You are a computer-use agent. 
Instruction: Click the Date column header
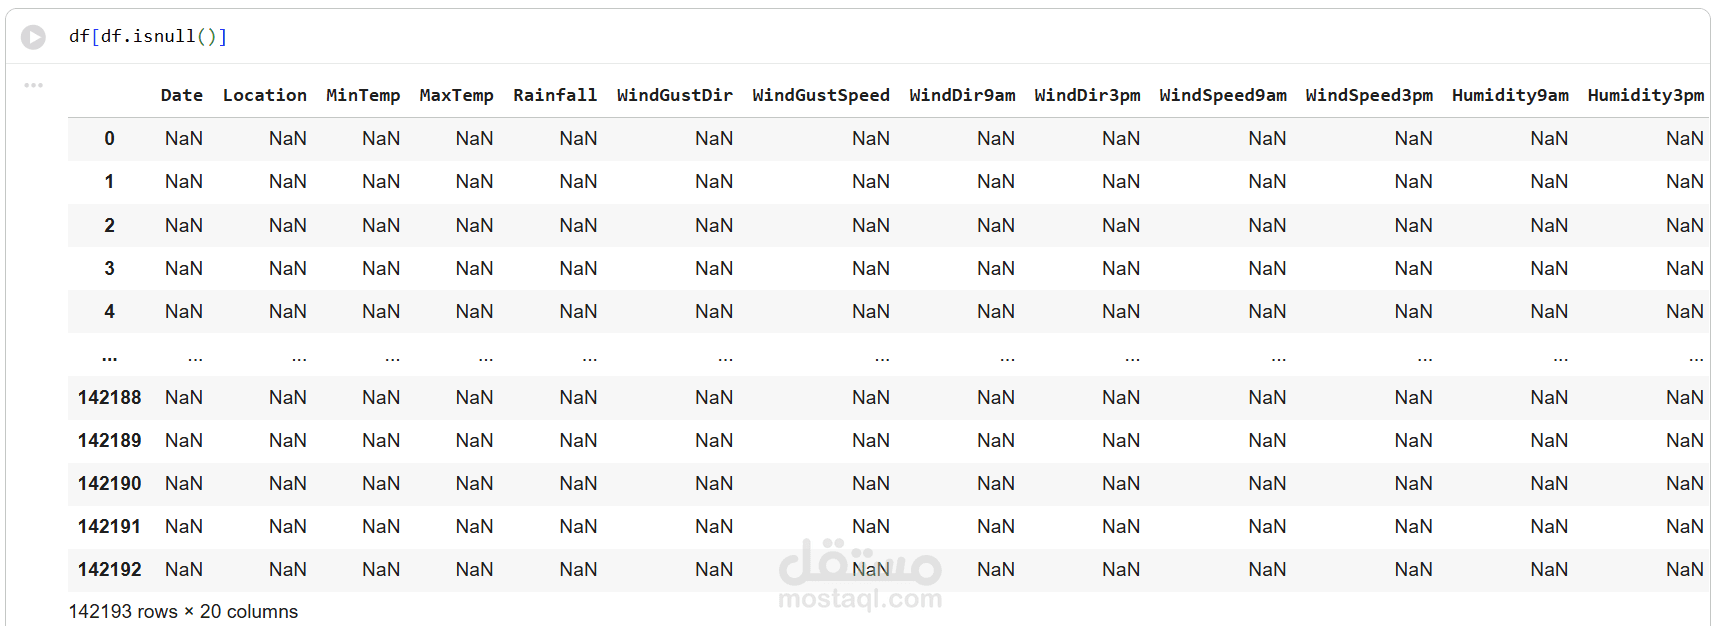pos(181,95)
